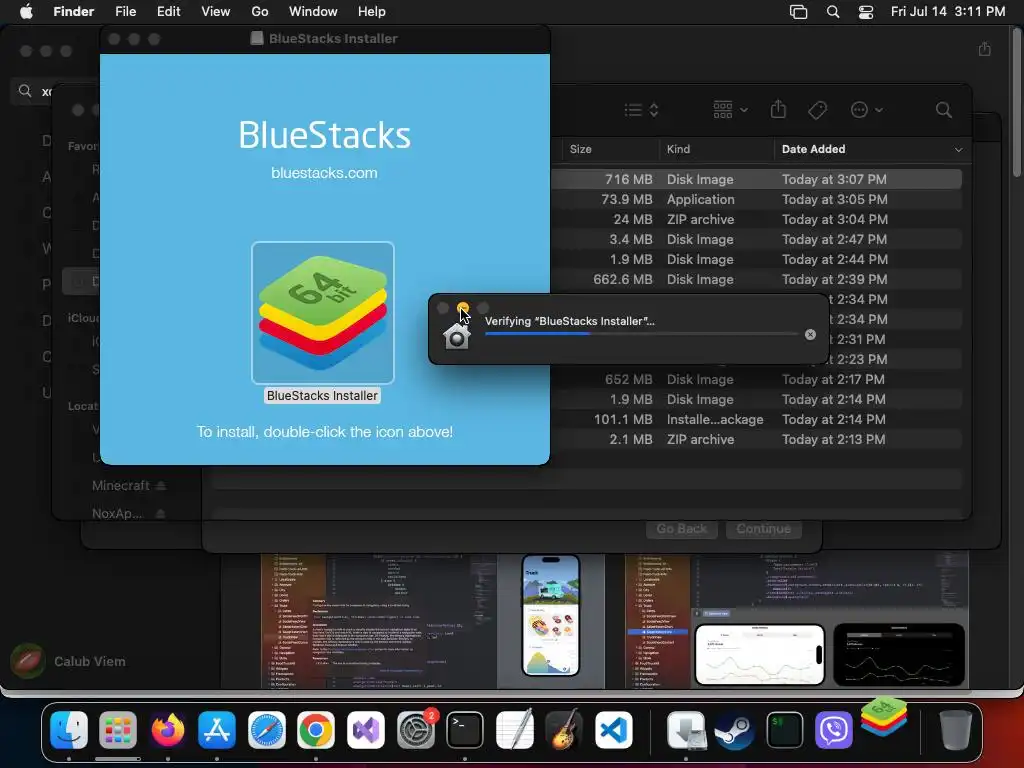Open the App Store from the Dock
The image size is (1024, 768).
coord(217,729)
